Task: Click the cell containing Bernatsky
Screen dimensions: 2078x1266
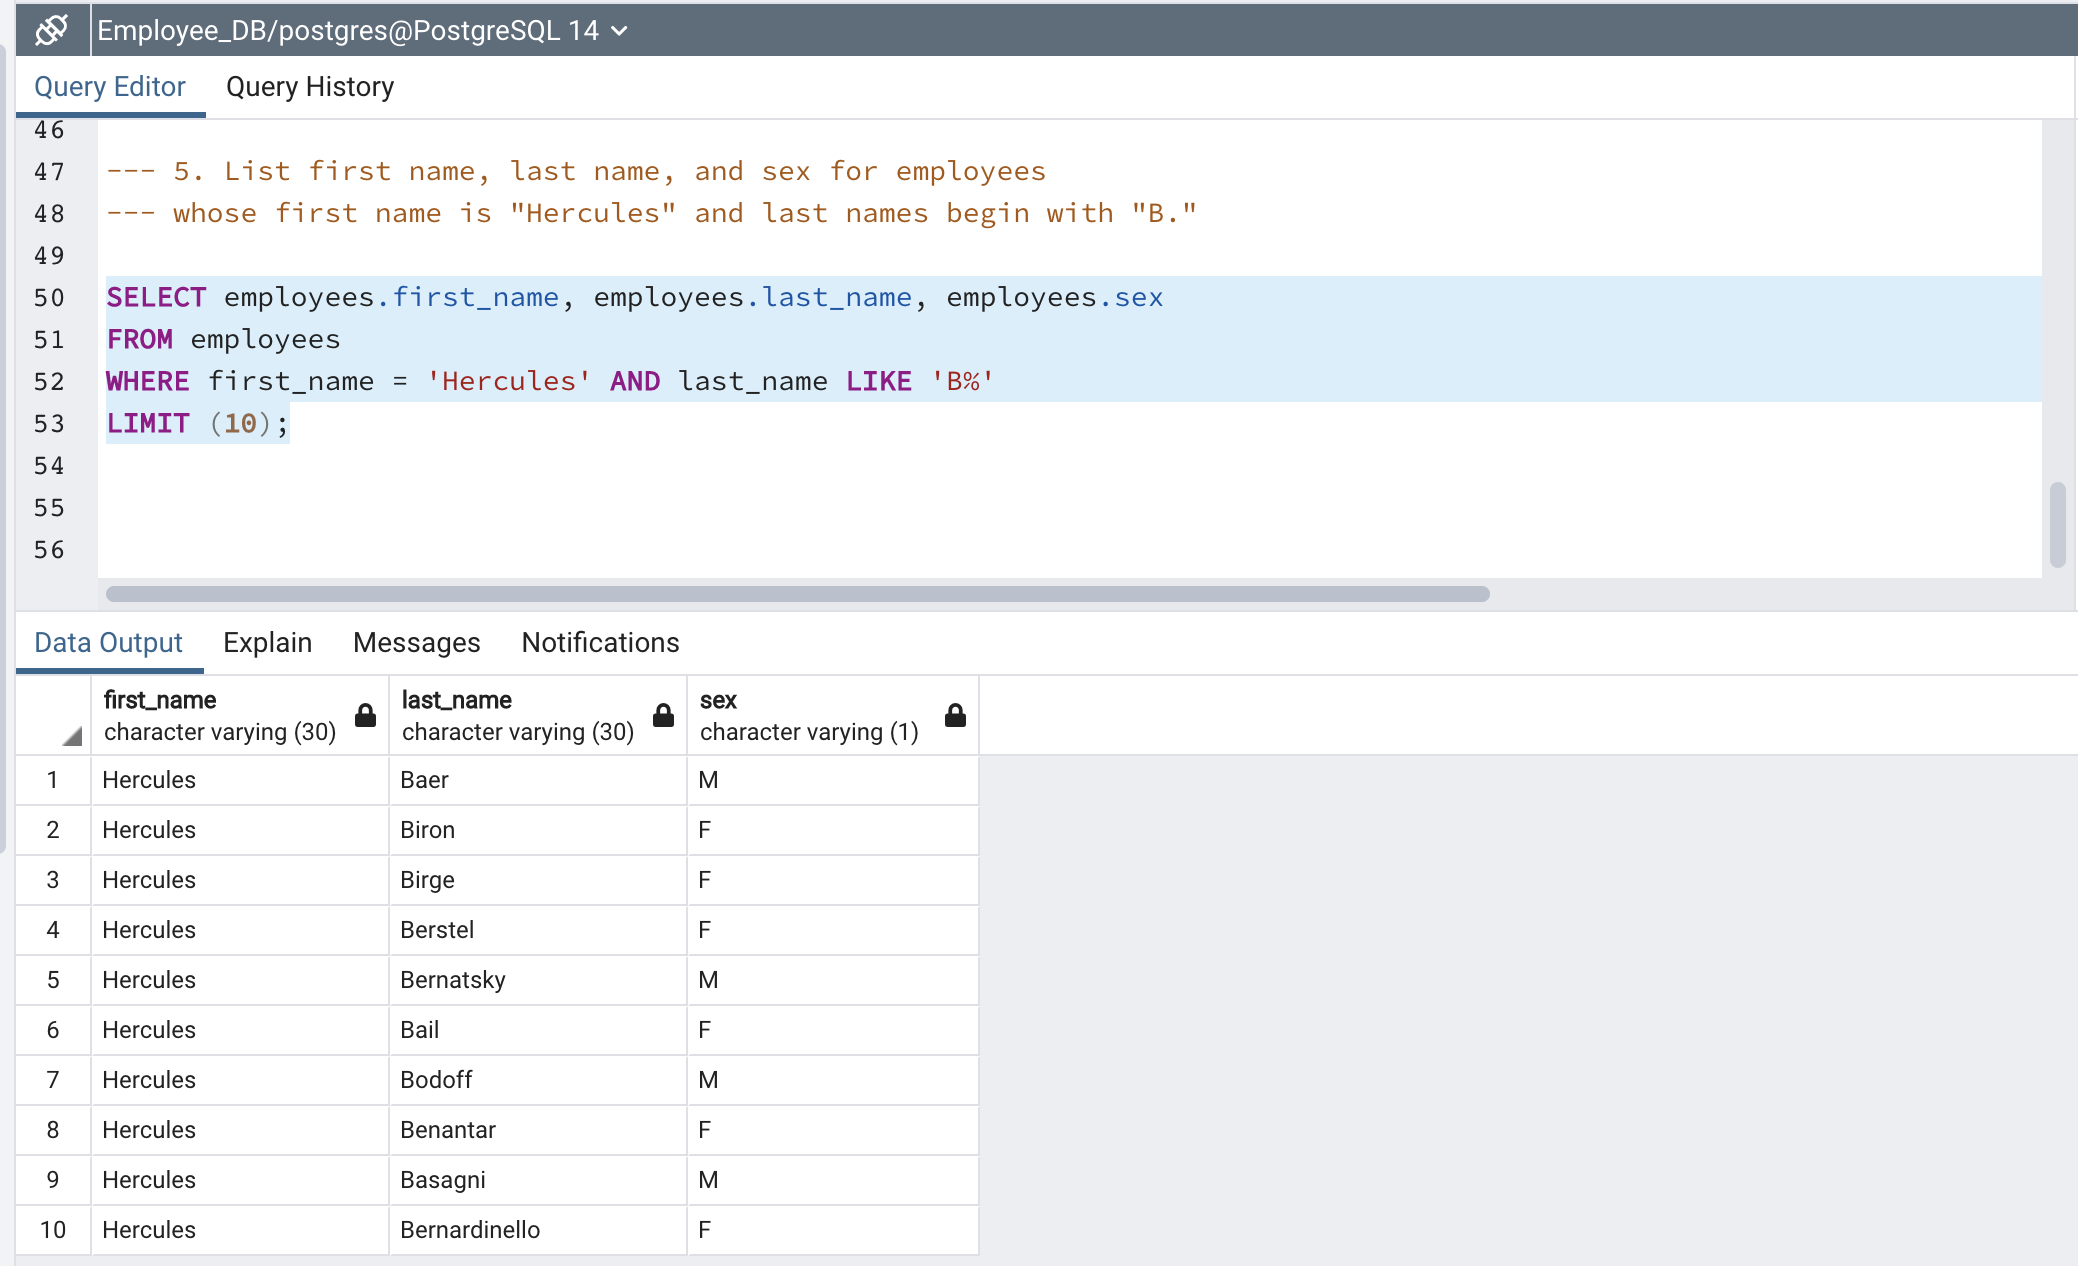Action: 538,980
